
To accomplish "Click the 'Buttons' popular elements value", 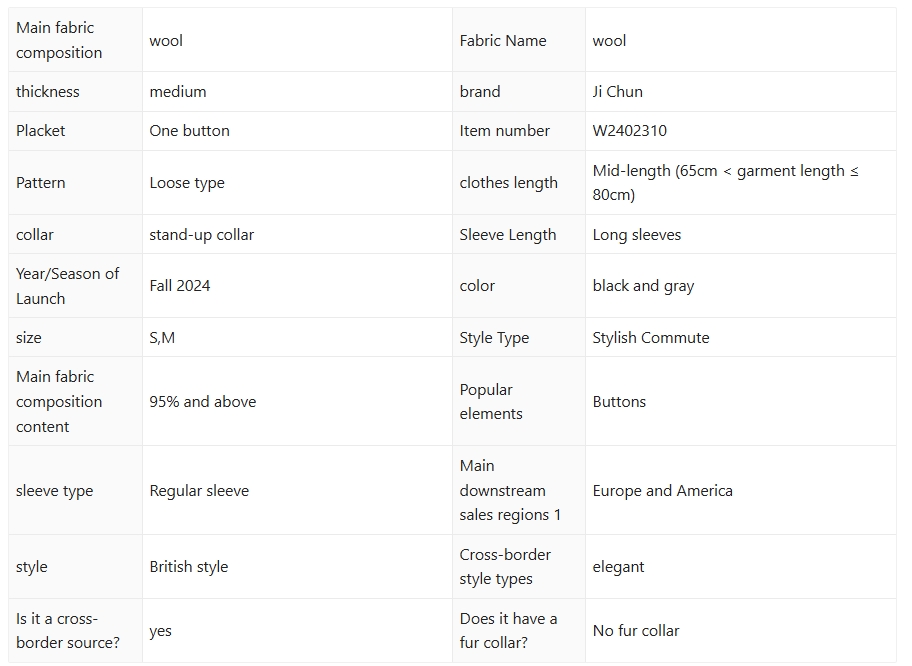I will point(619,402).
